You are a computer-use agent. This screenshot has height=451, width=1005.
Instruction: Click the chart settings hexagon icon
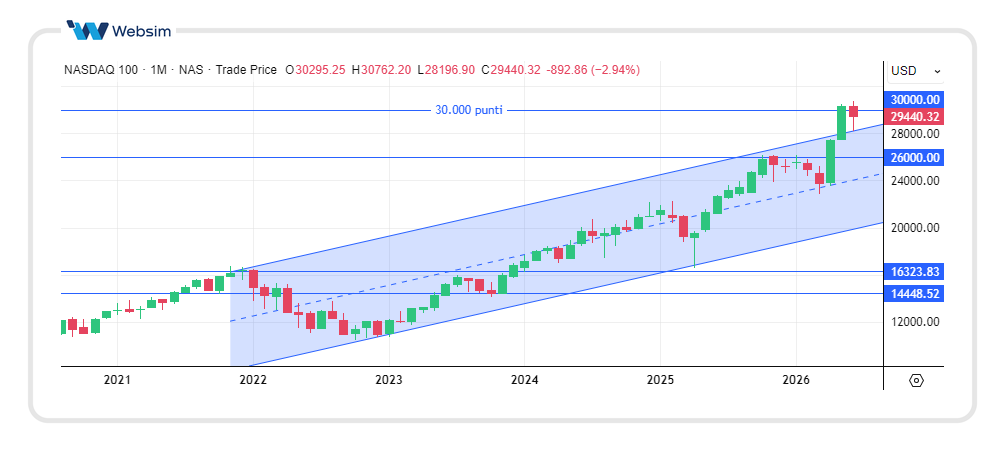(917, 380)
